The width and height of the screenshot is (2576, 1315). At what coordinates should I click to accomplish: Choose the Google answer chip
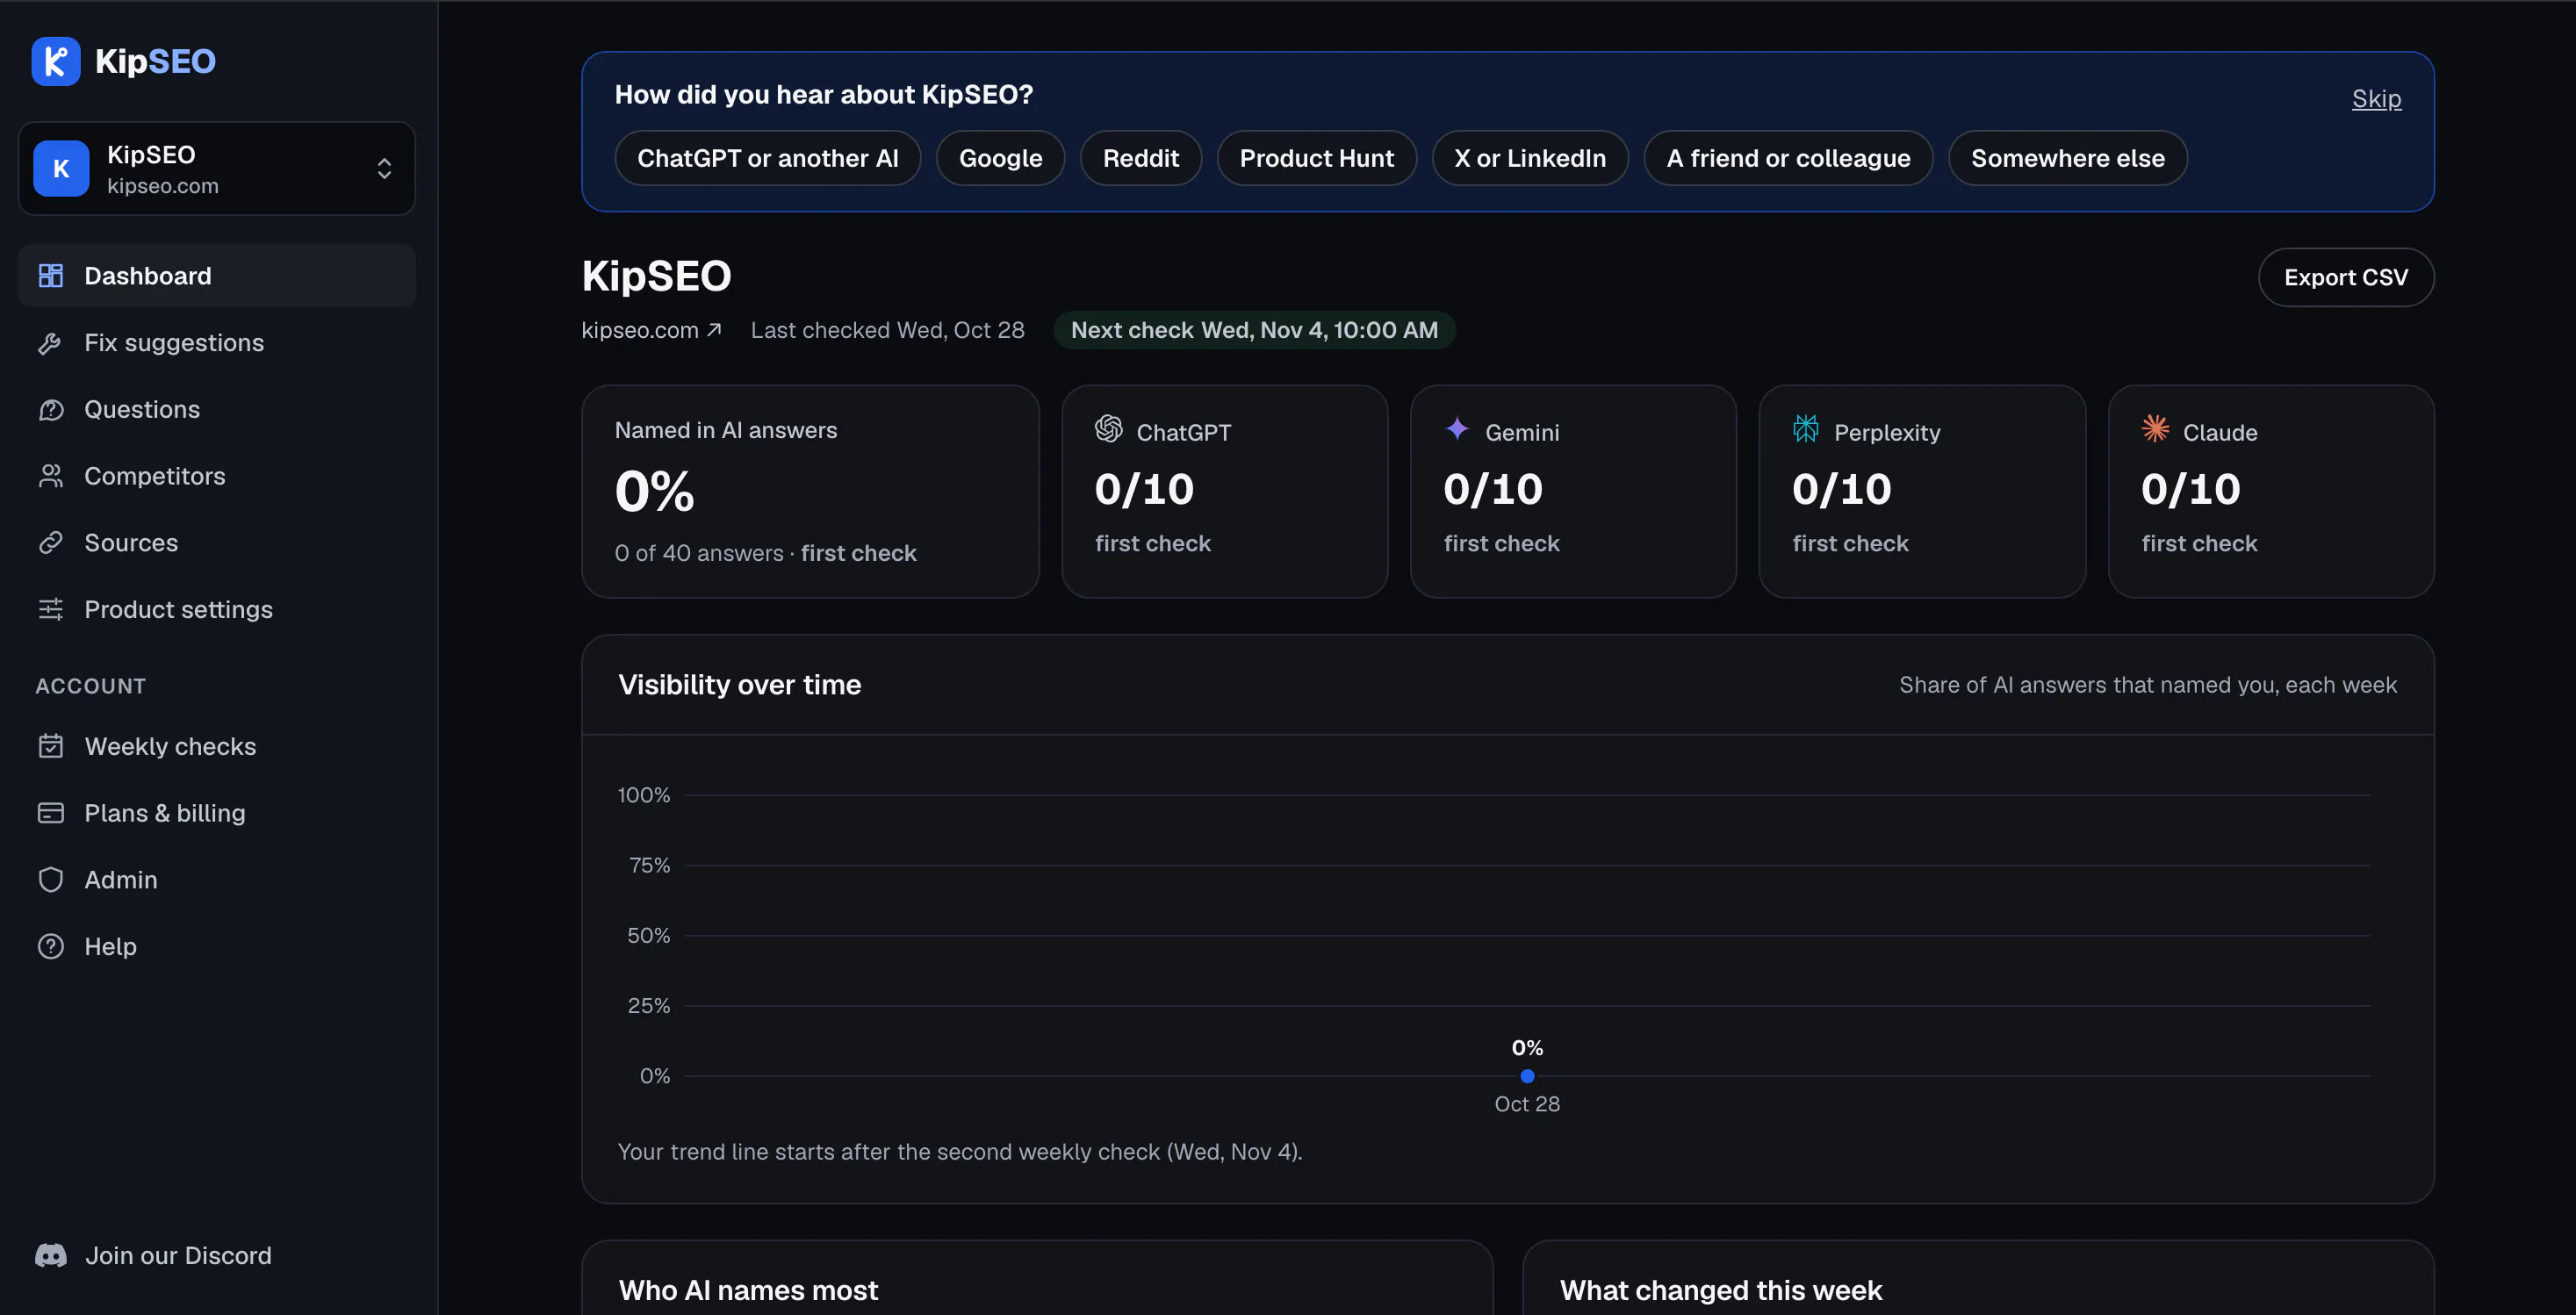coord(1000,158)
